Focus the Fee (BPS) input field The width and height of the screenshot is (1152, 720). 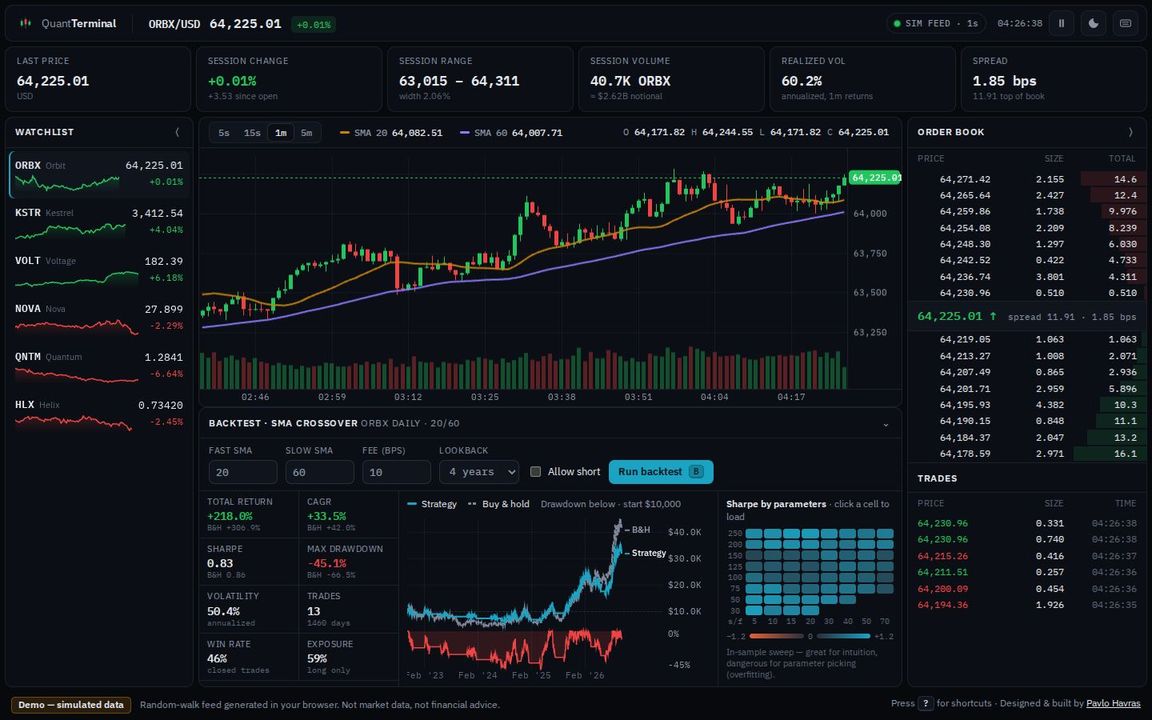click(x=396, y=472)
